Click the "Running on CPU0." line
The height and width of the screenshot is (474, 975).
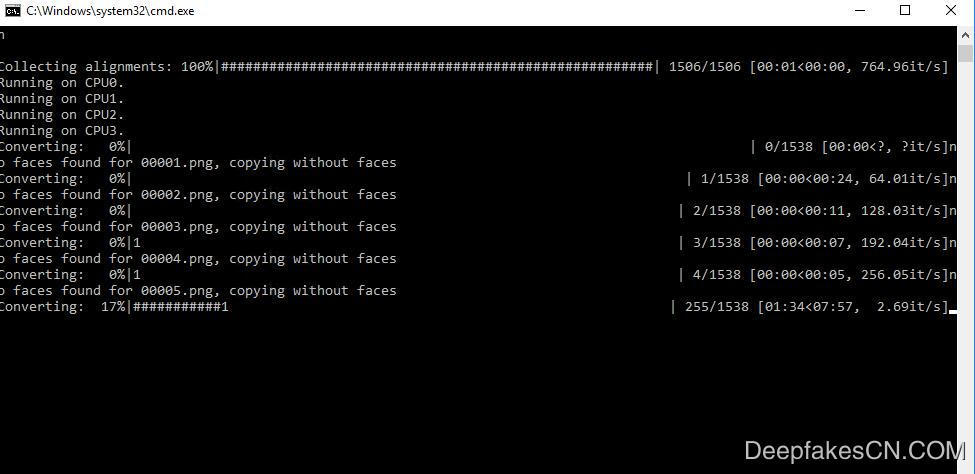62,83
